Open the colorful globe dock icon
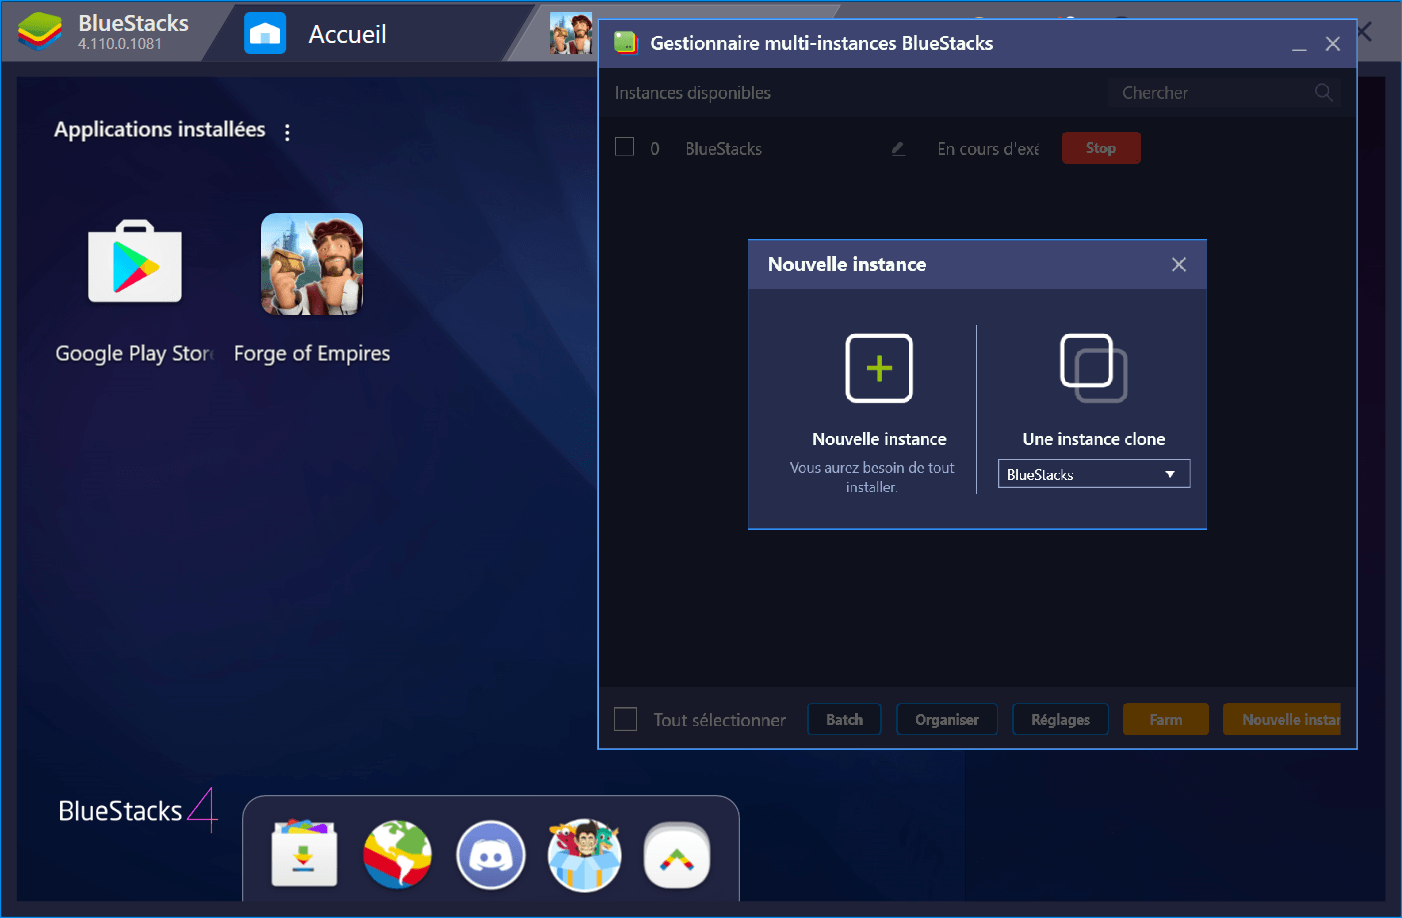The width and height of the screenshot is (1402, 918). point(397,855)
